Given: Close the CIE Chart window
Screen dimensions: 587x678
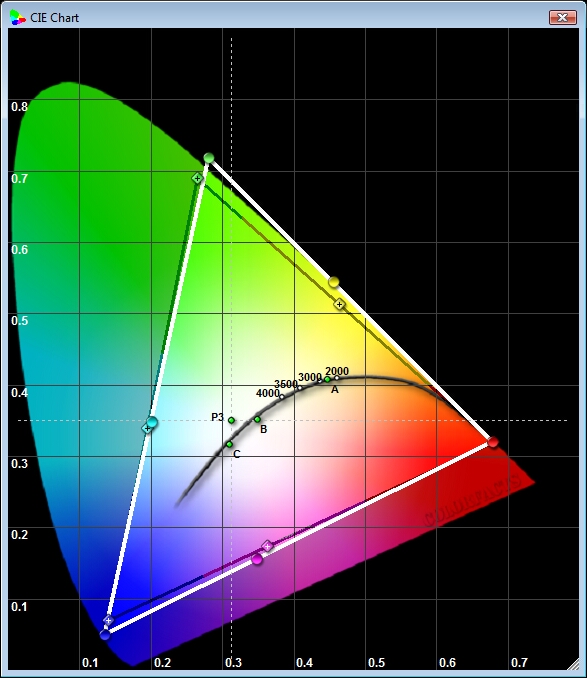Looking at the screenshot, I should pos(563,18).
